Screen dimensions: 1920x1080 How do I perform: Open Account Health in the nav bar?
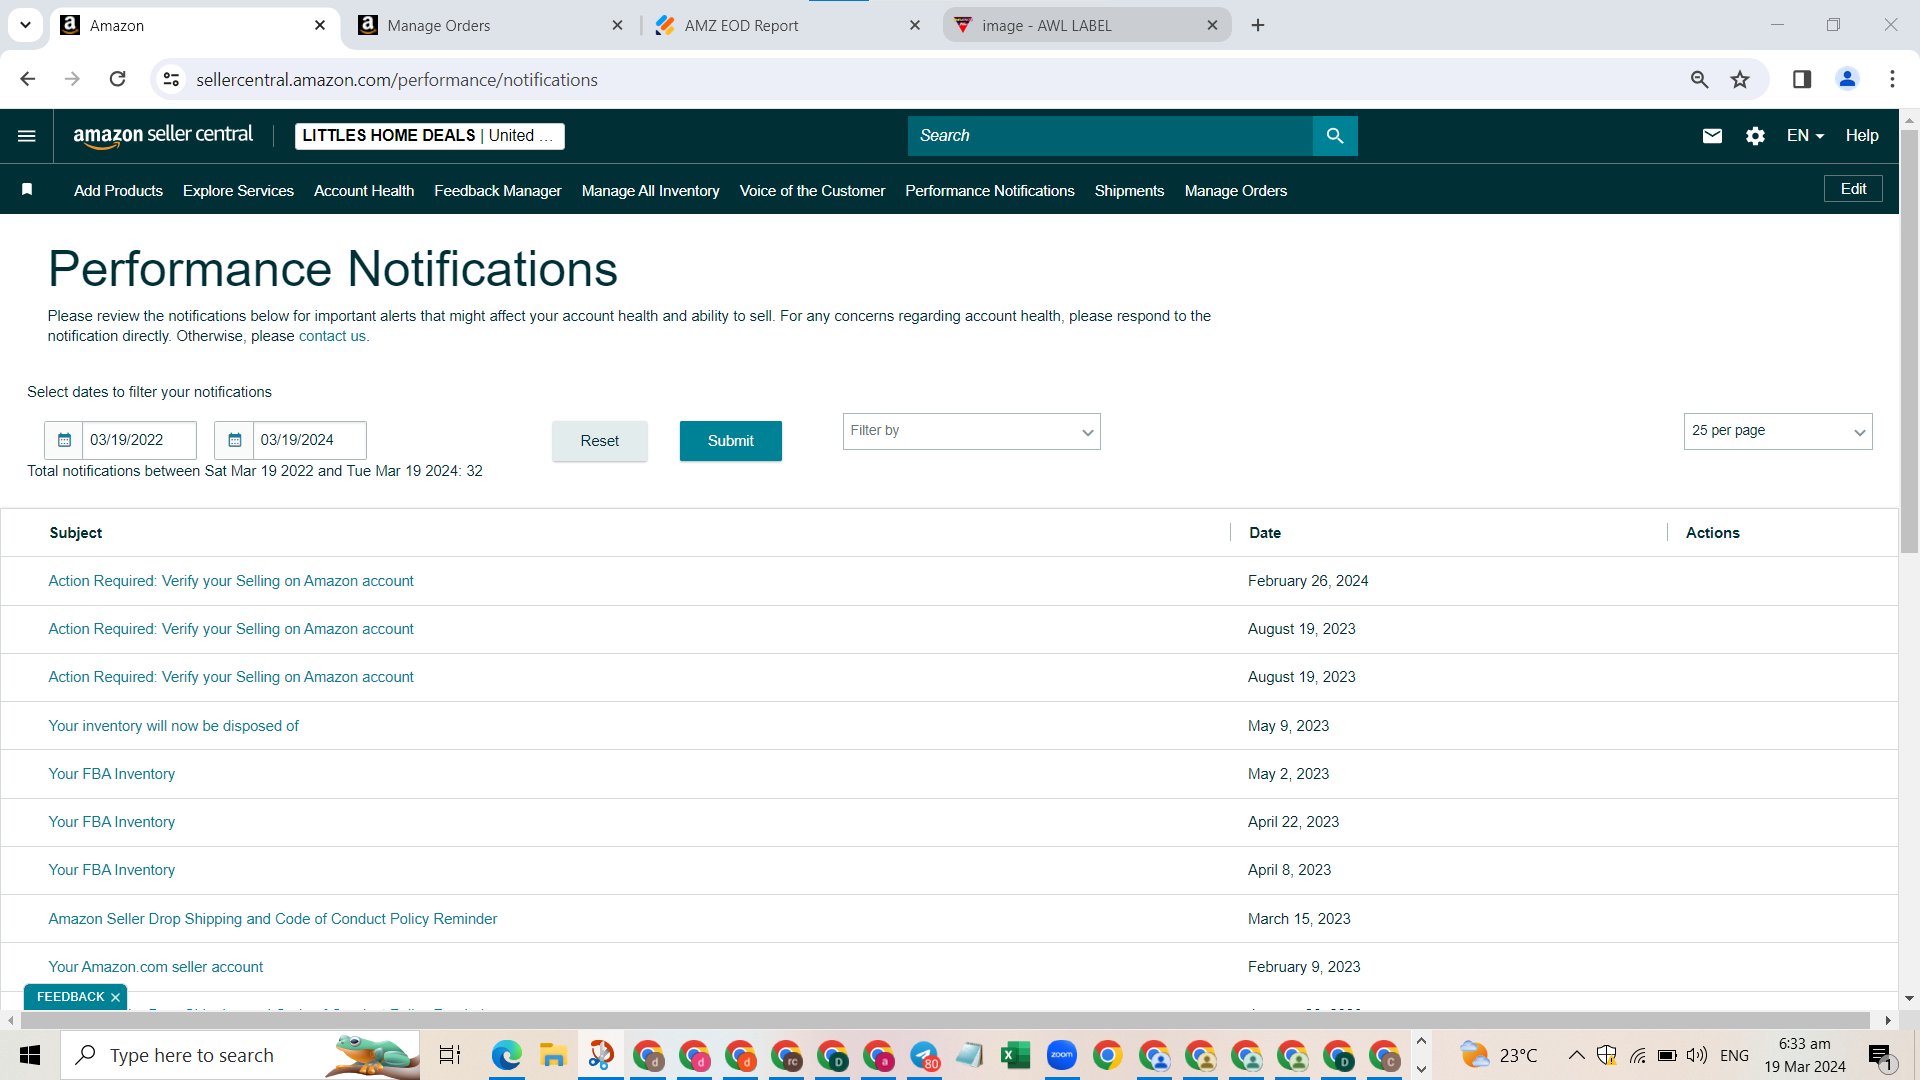364,191
